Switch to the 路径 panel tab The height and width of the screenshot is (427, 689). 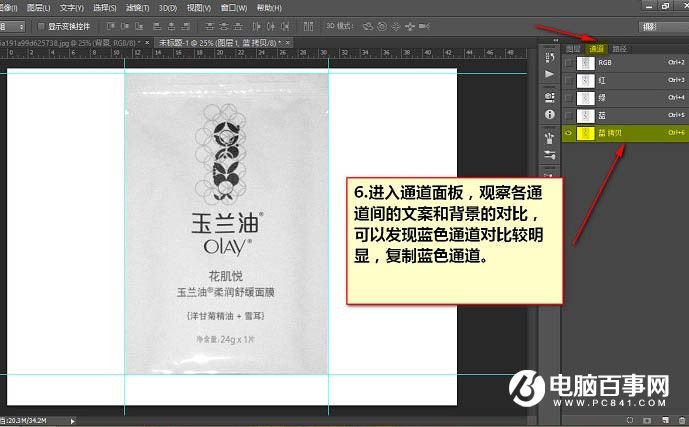point(620,49)
